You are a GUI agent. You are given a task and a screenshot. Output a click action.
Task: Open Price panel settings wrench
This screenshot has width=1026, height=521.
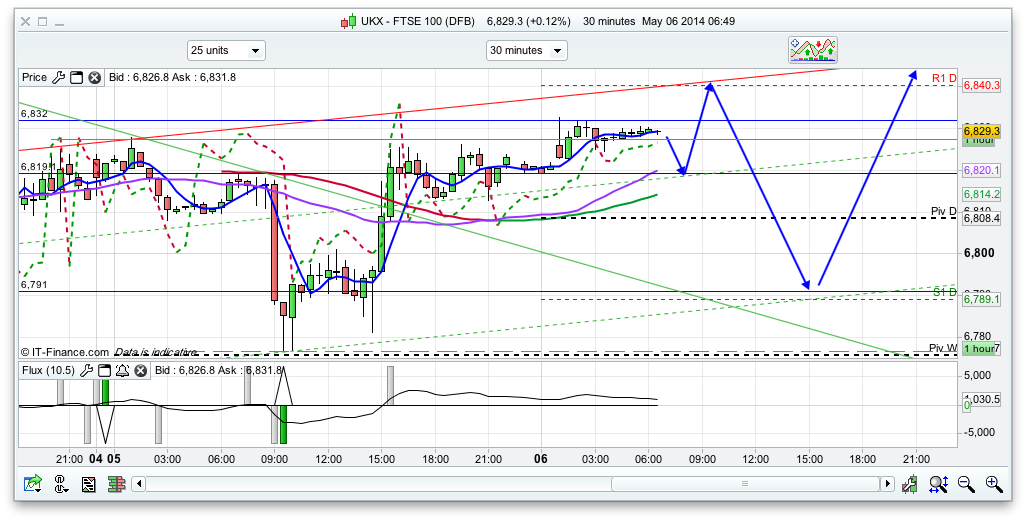click(x=59, y=77)
